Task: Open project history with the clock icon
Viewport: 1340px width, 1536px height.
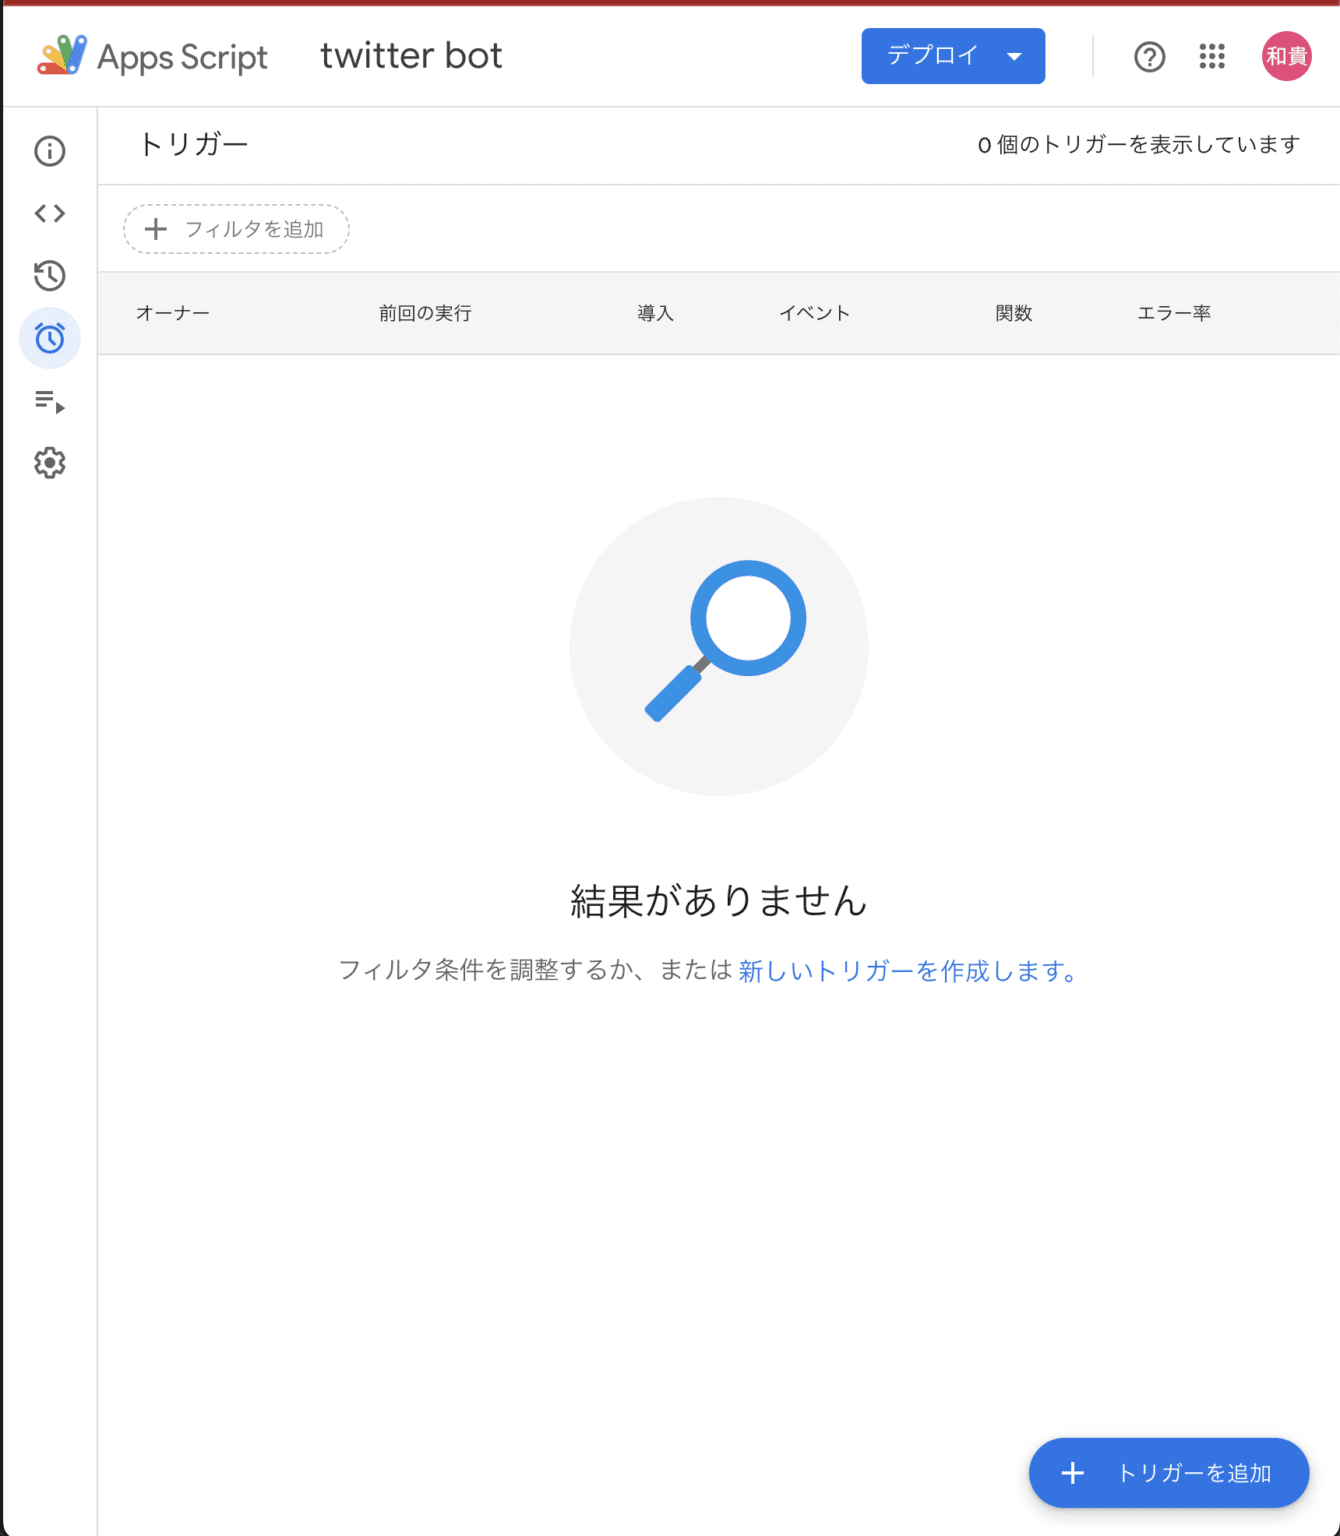Action: tap(49, 277)
